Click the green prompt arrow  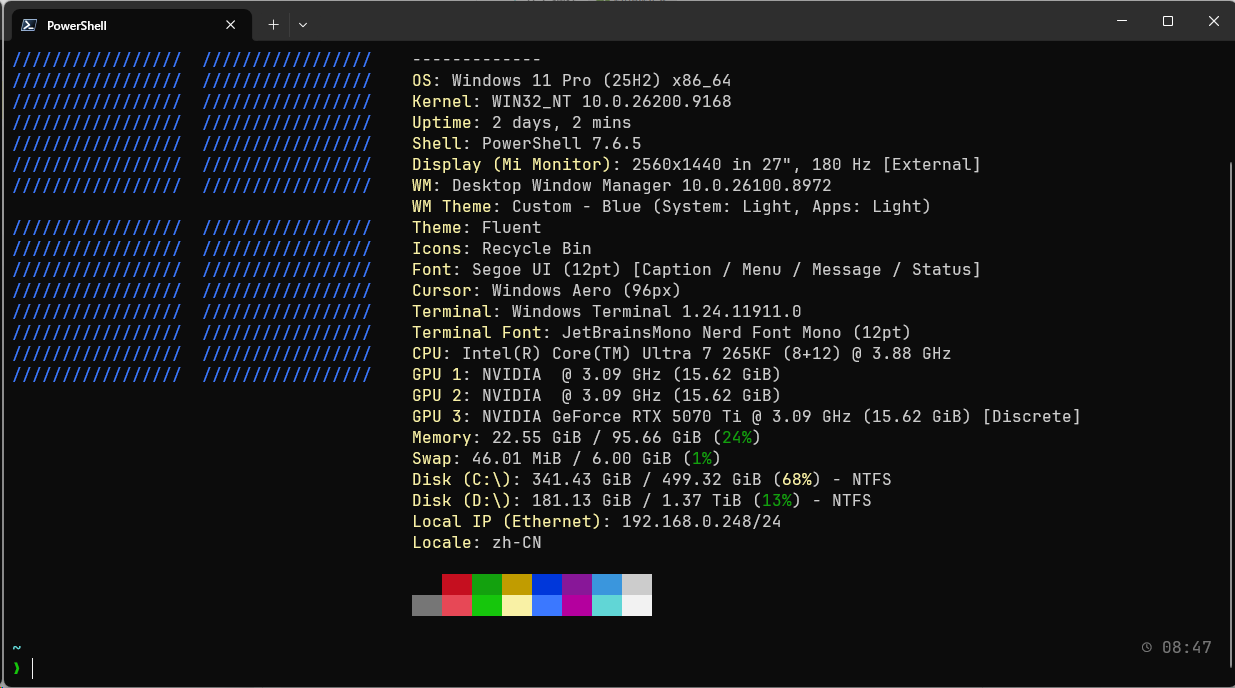[17, 668]
